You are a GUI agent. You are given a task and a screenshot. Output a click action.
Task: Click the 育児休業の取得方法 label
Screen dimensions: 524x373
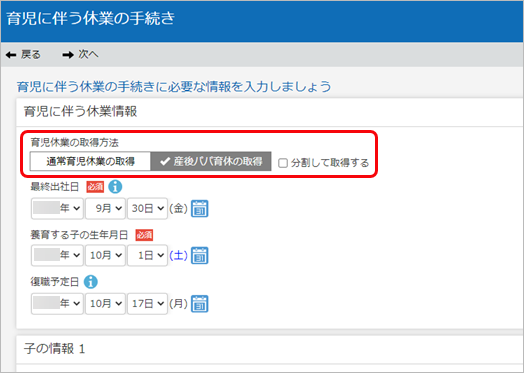pos(75,143)
